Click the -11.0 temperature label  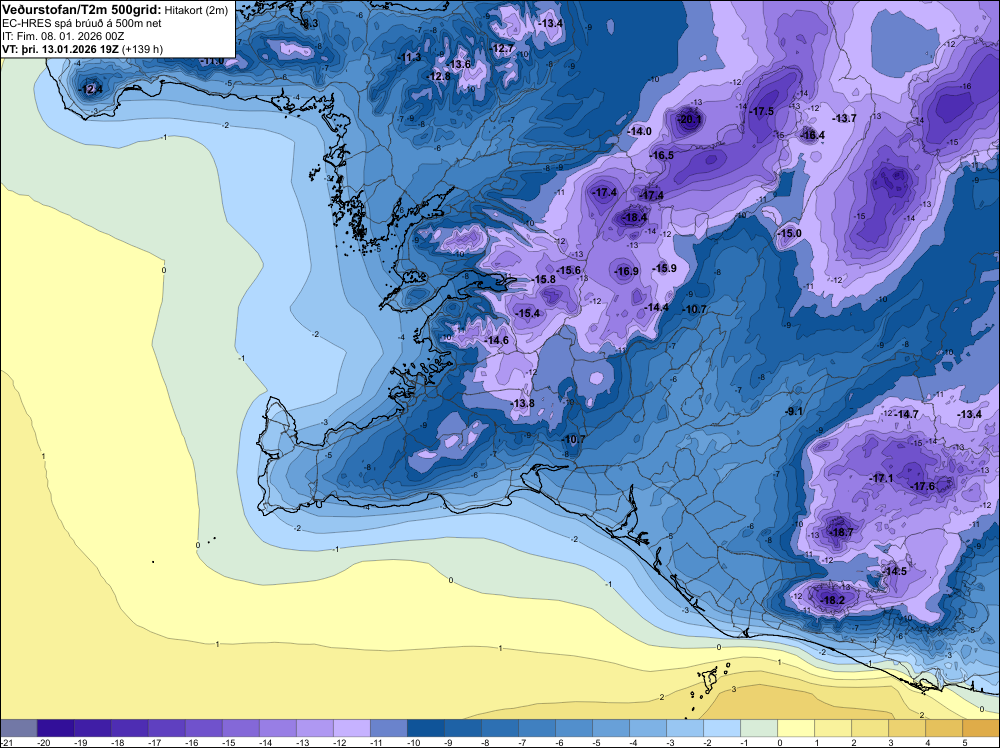[x=212, y=61]
